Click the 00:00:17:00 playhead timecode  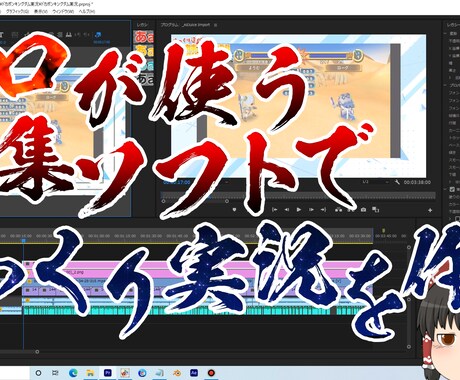coord(176,182)
